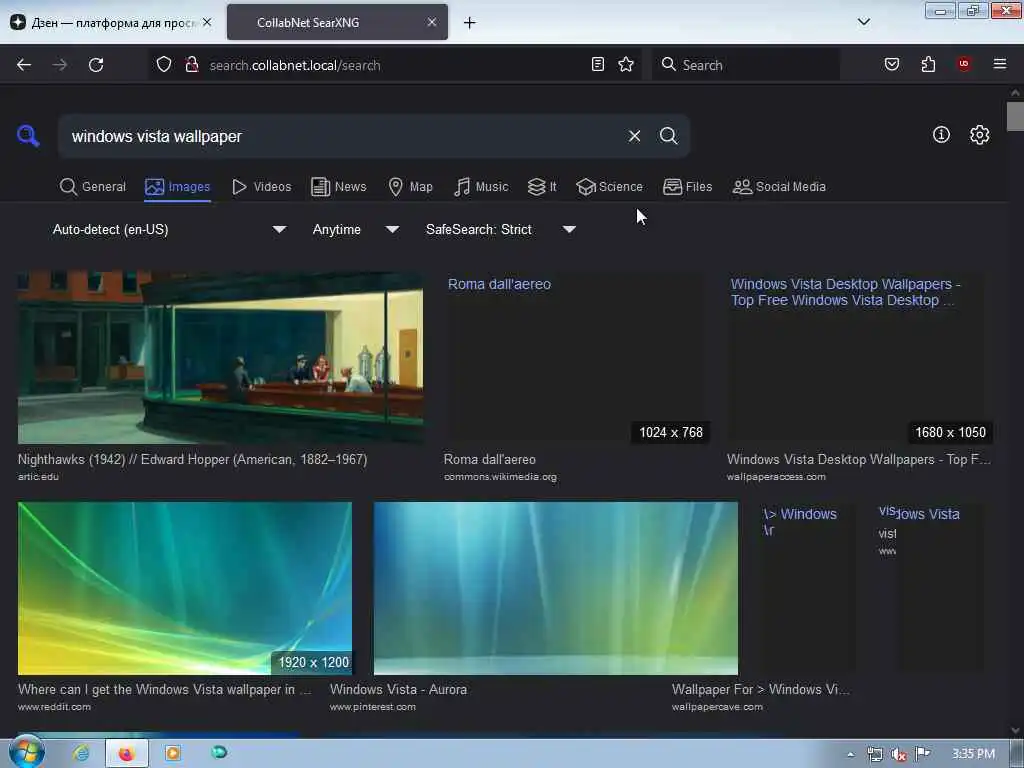Image resolution: width=1024 pixels, height=768 pixels.
Task: Focus the Firefox Search box
Action: (746, 65)
